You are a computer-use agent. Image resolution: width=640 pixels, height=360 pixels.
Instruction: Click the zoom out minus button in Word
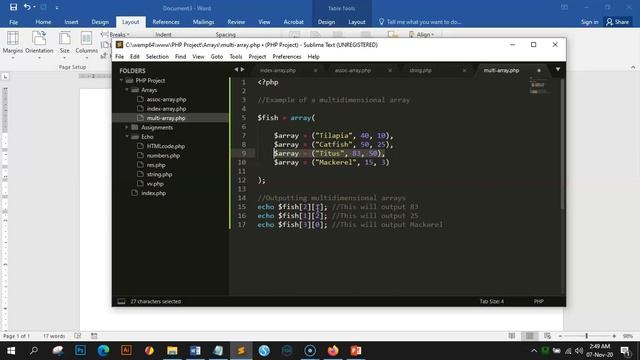[x=560, y=336]
